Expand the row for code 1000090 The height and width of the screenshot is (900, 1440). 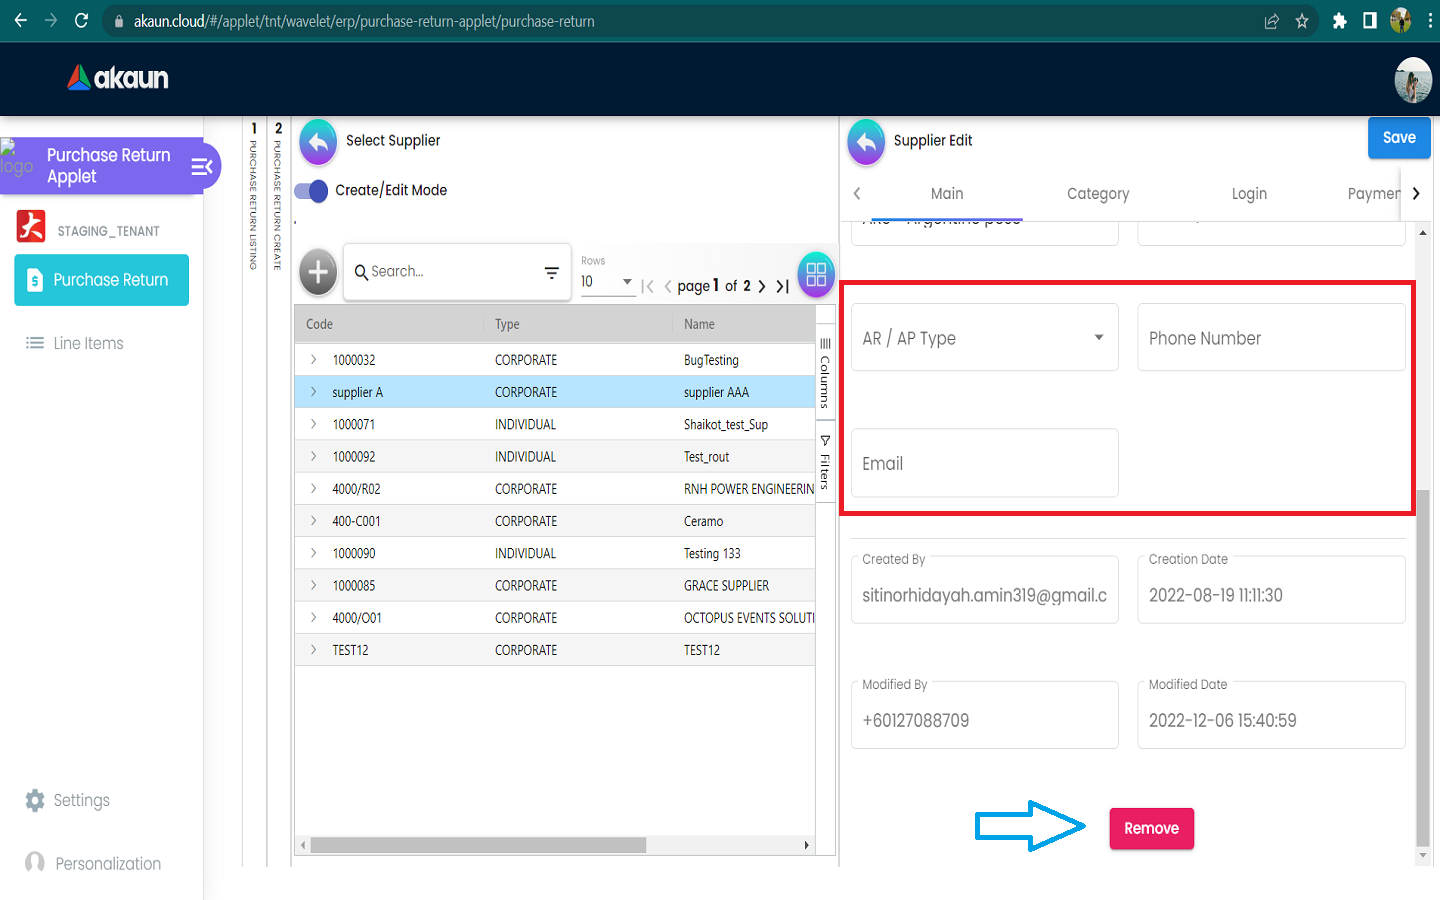coord(313,553)
